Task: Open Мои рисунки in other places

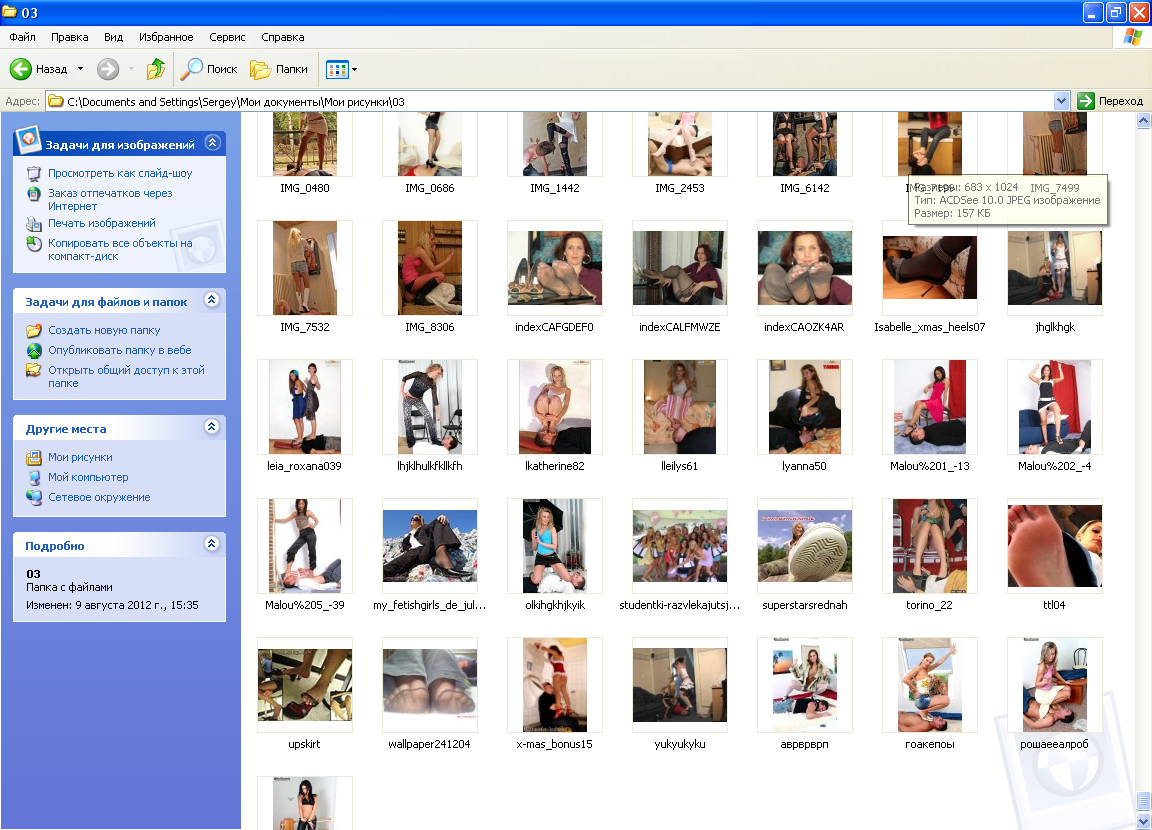Action: point(80,458)
